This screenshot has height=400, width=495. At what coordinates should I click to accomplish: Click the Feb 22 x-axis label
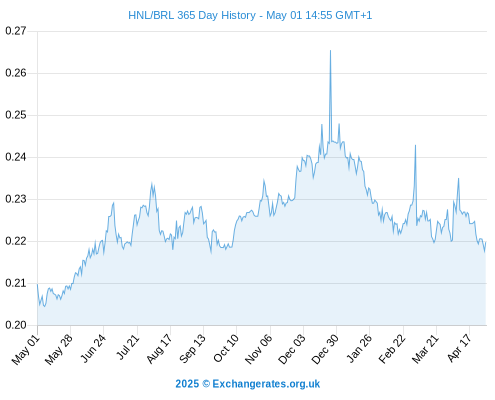coord(392,349)
